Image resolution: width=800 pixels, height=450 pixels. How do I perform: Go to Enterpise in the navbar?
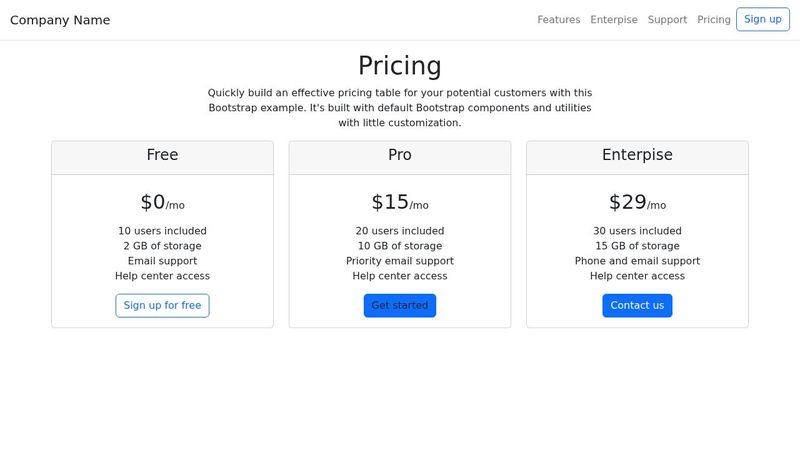(x=614, y=20)
